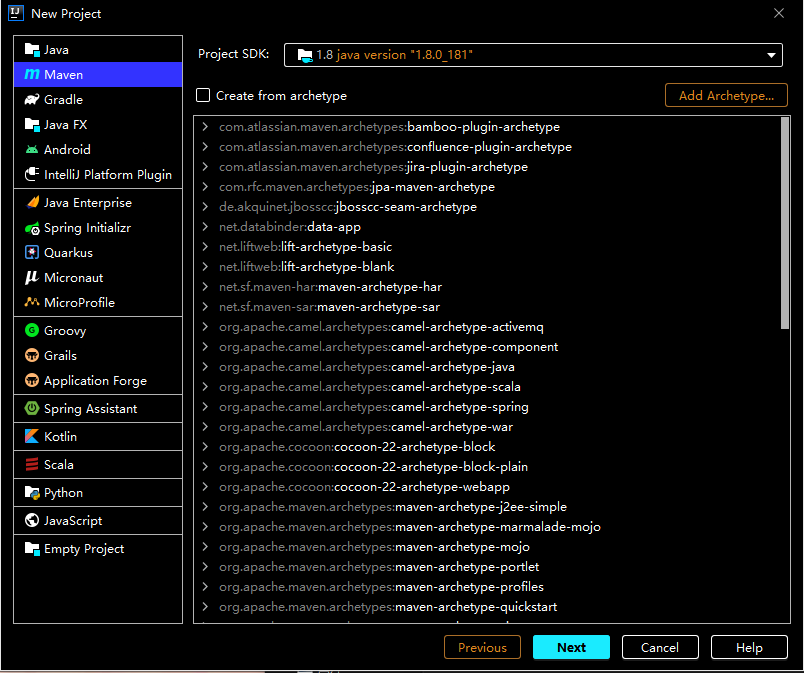Close the New Project dialog

[x=779, y=13]
